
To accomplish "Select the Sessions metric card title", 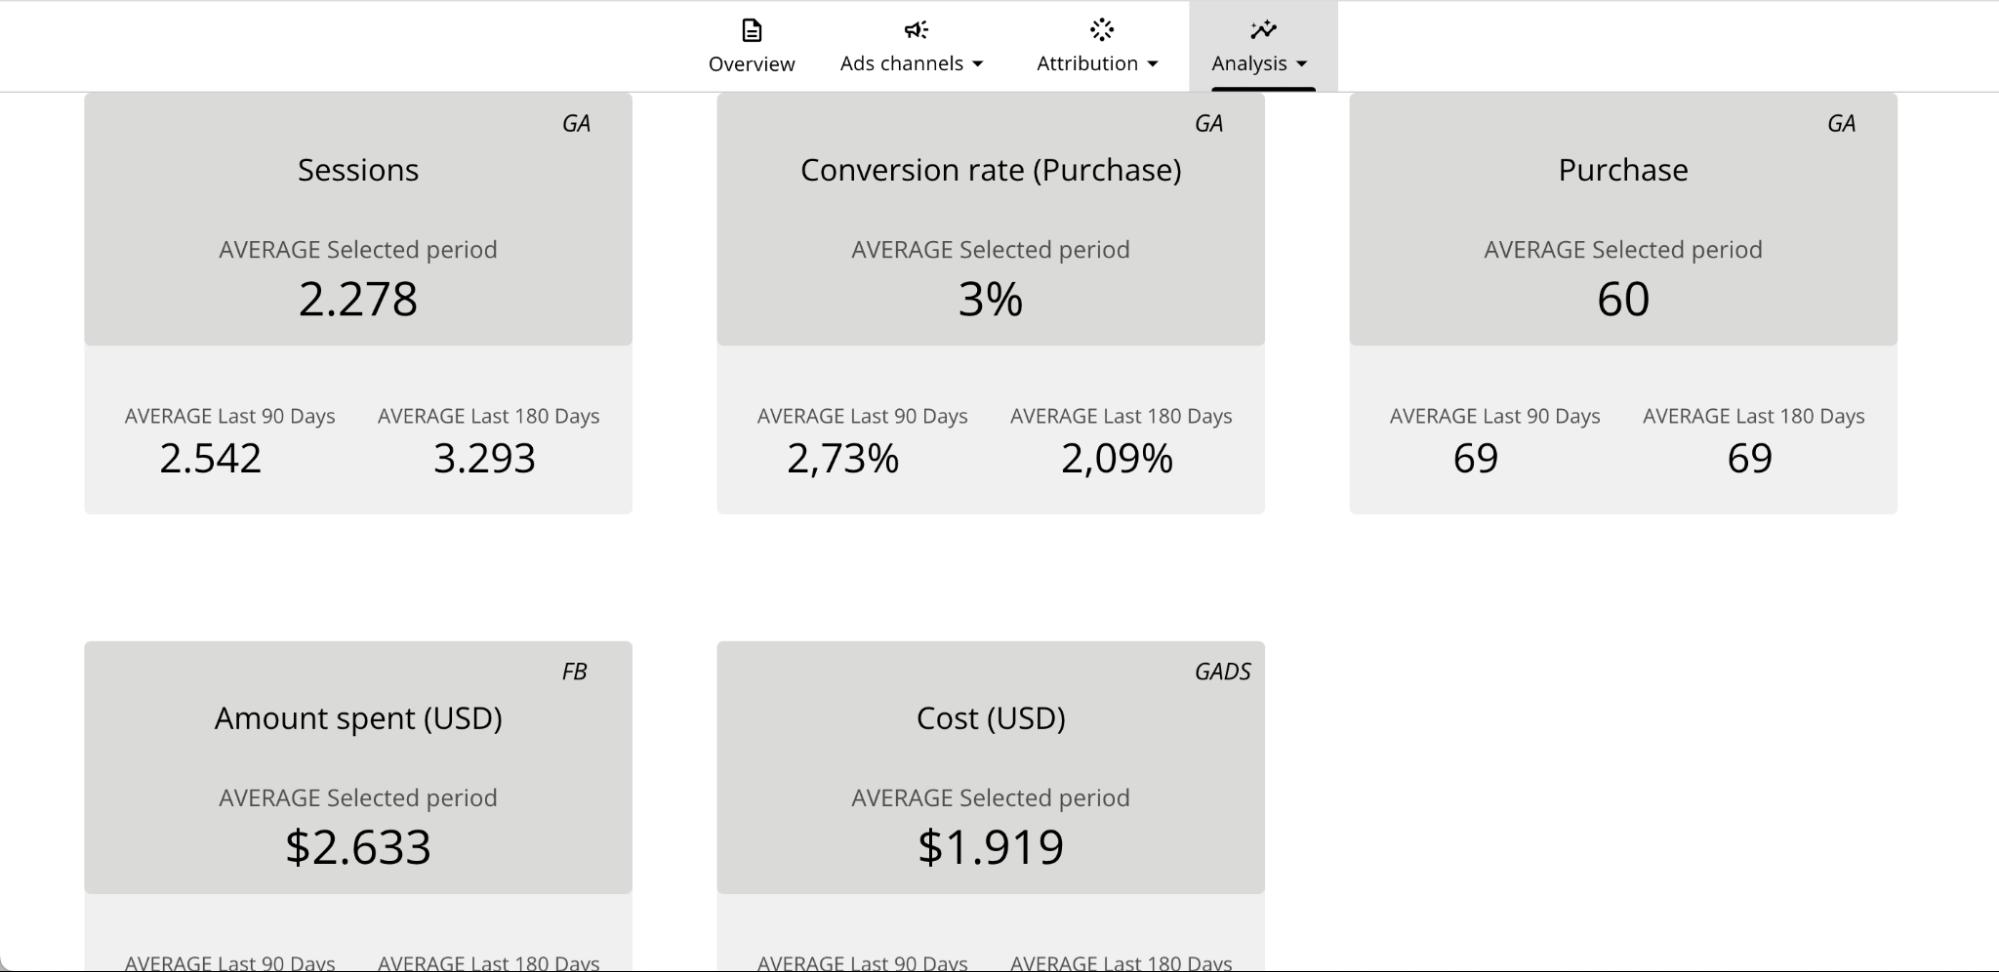I will coord(358,170).
